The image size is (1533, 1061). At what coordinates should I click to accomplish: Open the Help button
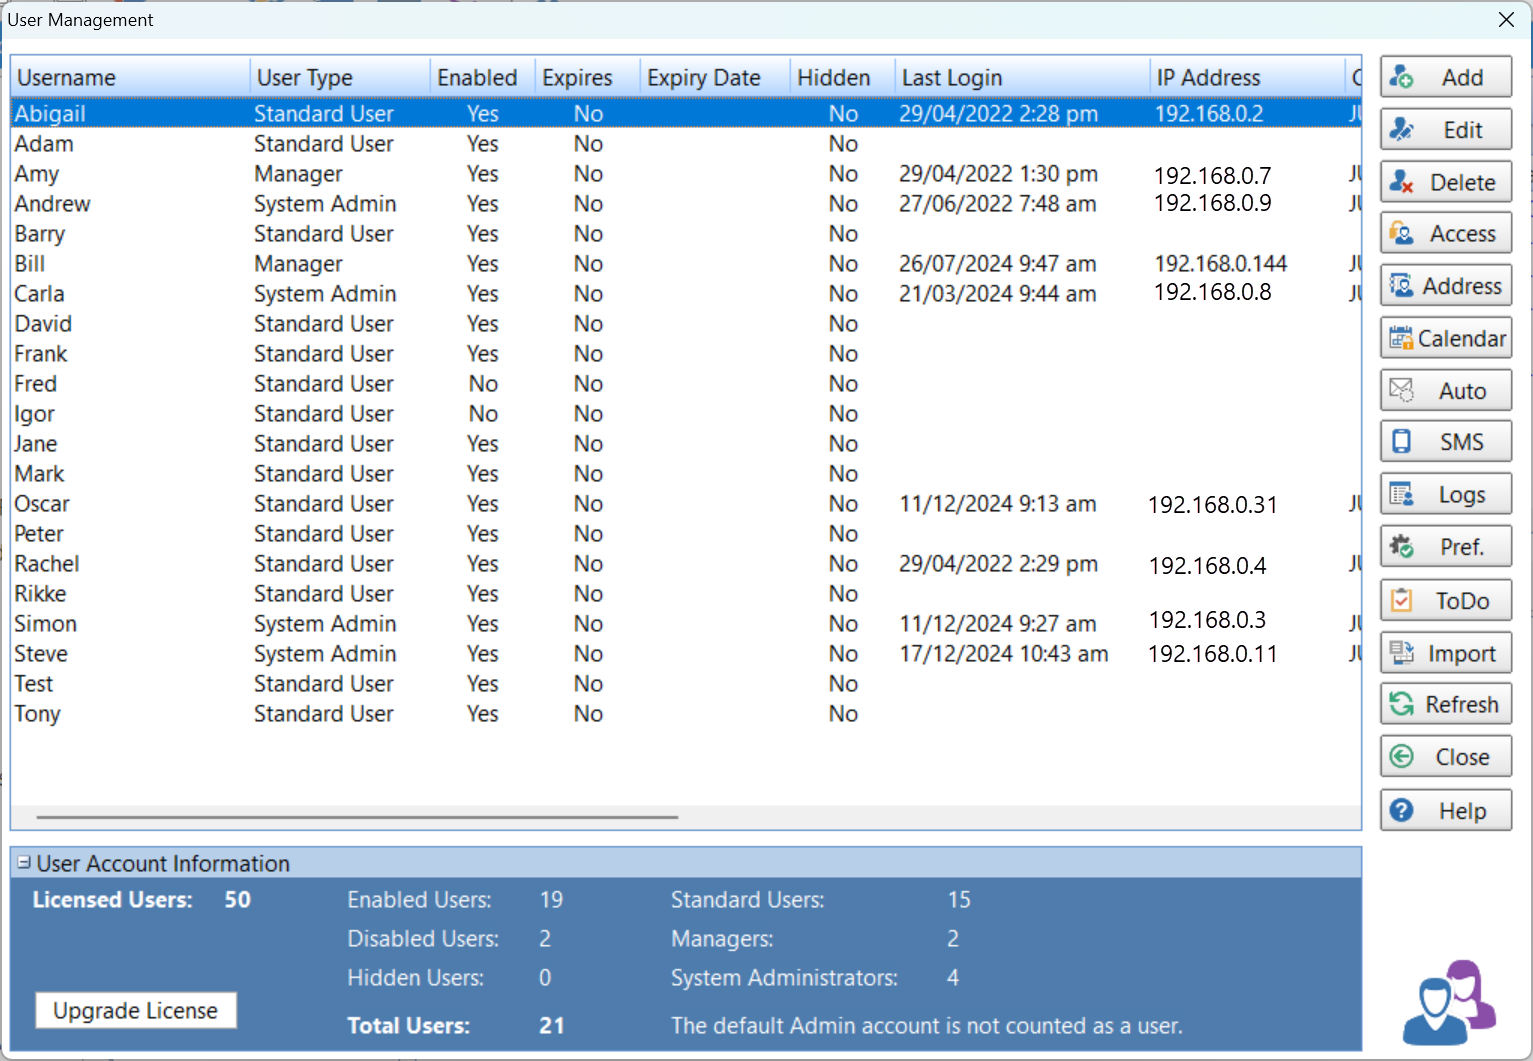1446,810
